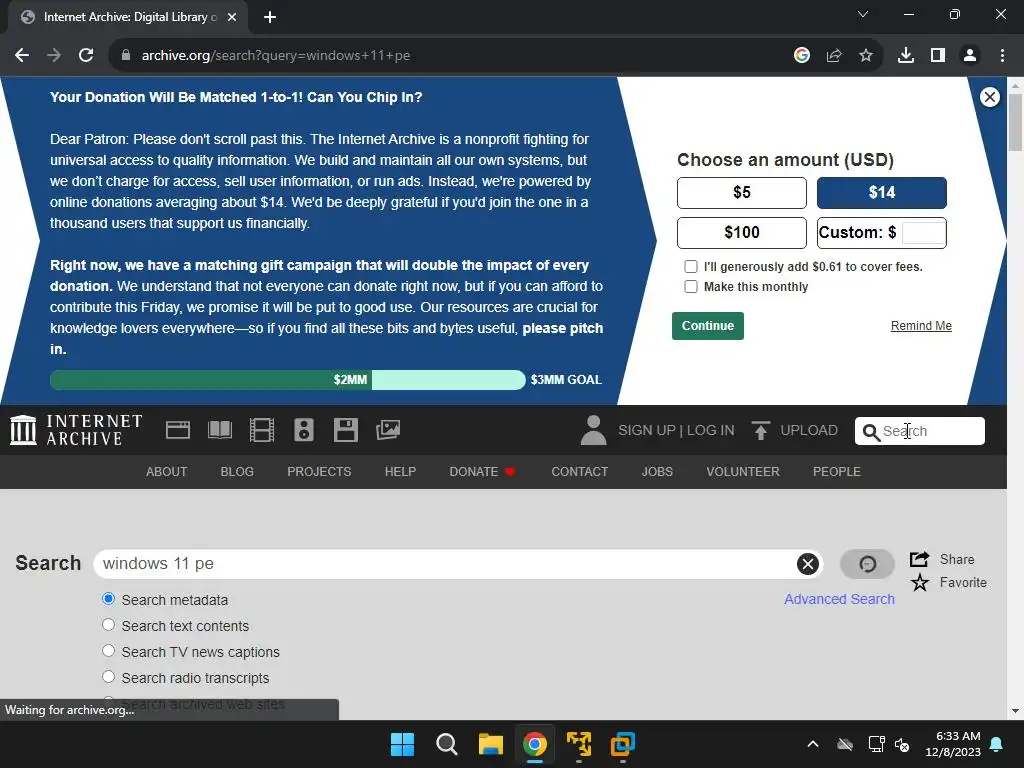Image resolution: width=1024 pixels, height=768 pixels.
Task: Toggle the Chrome side panel icon
Action: (x=938, y=56)
